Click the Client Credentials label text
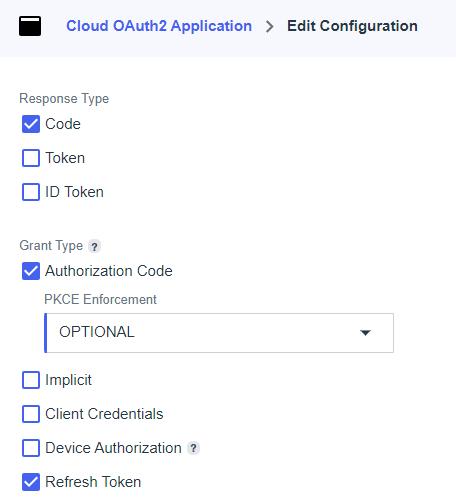Image resolution: width=456 pixels, height=501 pixels. point(104,414)
